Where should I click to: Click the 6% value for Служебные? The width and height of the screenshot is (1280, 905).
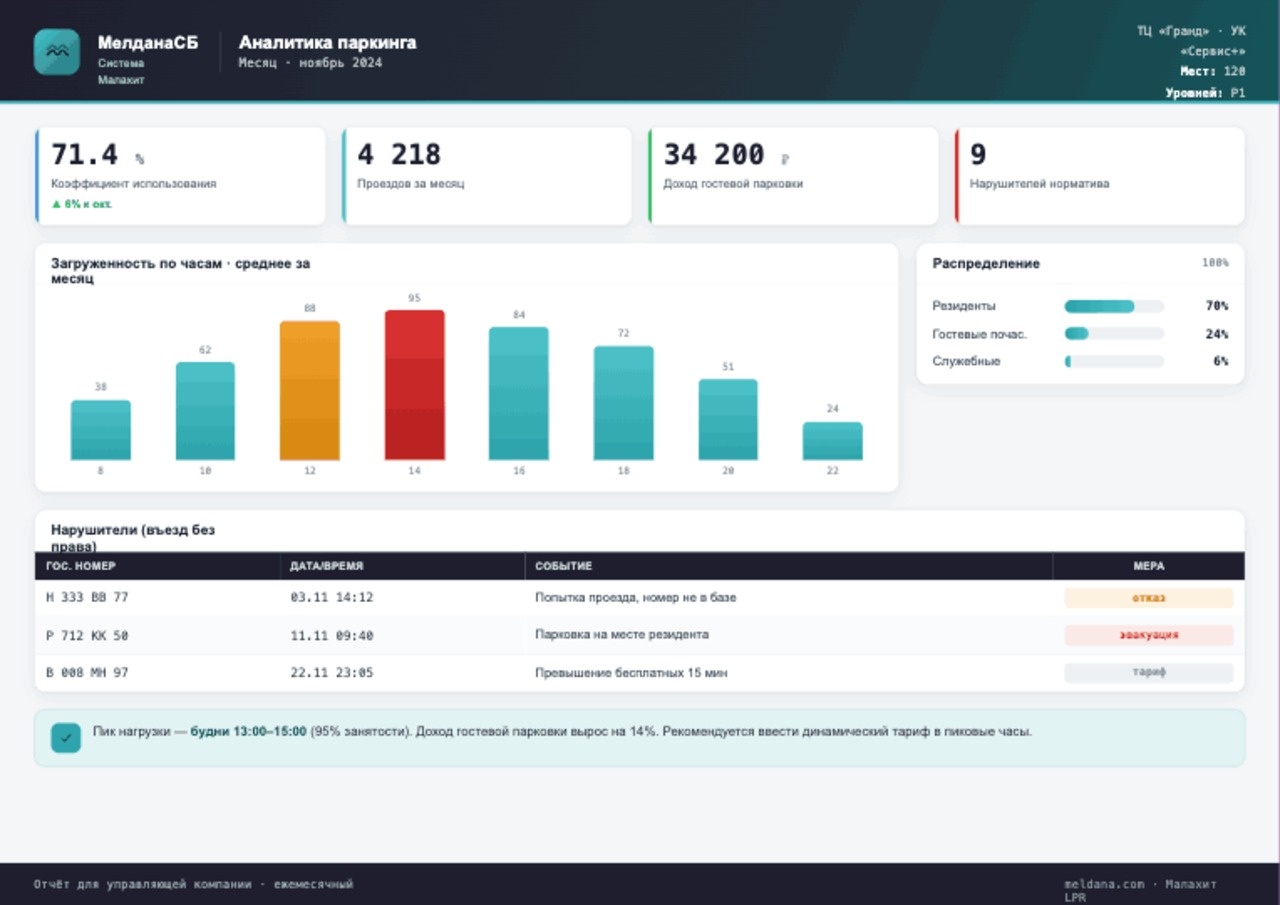coord(1221,361)
